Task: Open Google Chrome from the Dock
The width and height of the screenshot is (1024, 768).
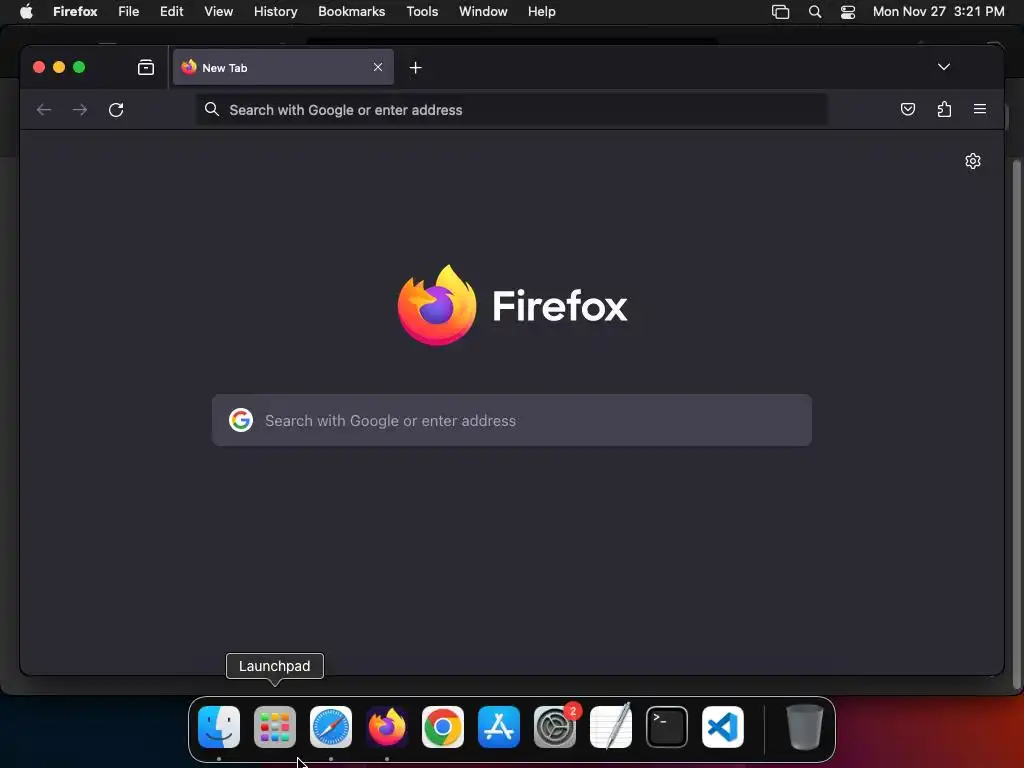Action: click(x=443, y=726)
